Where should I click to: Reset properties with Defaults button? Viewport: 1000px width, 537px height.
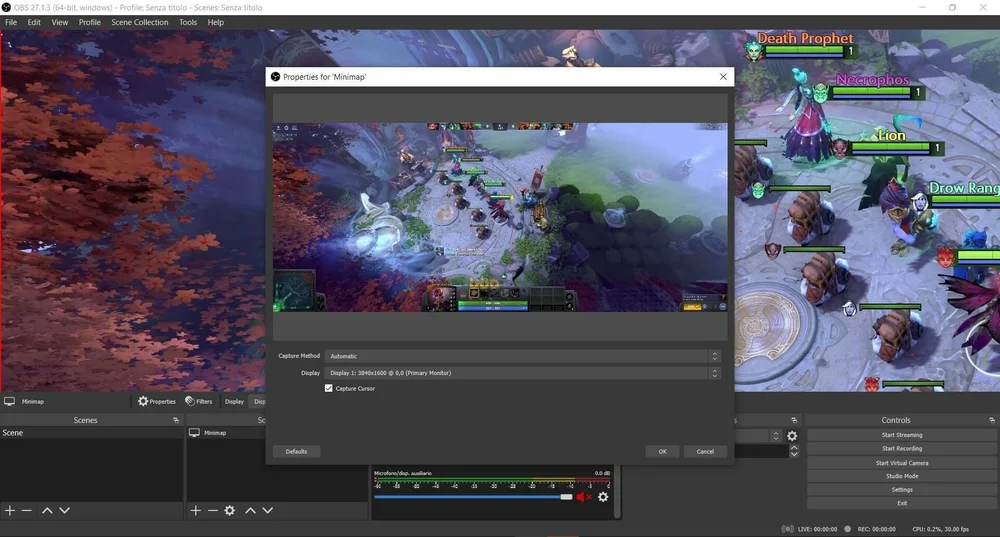297,452
